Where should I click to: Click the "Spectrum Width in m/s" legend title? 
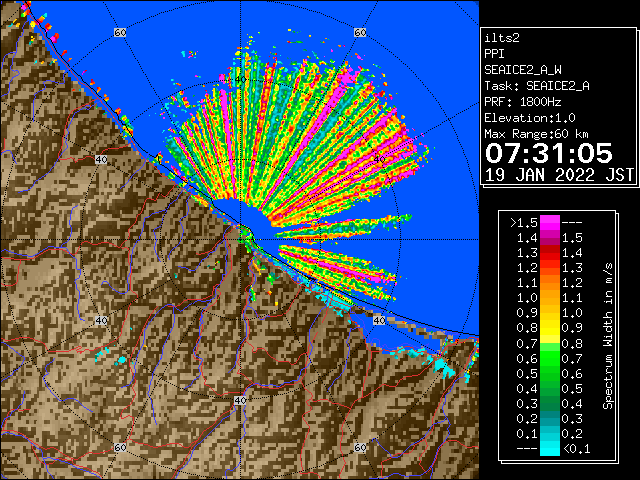point(608,336)
